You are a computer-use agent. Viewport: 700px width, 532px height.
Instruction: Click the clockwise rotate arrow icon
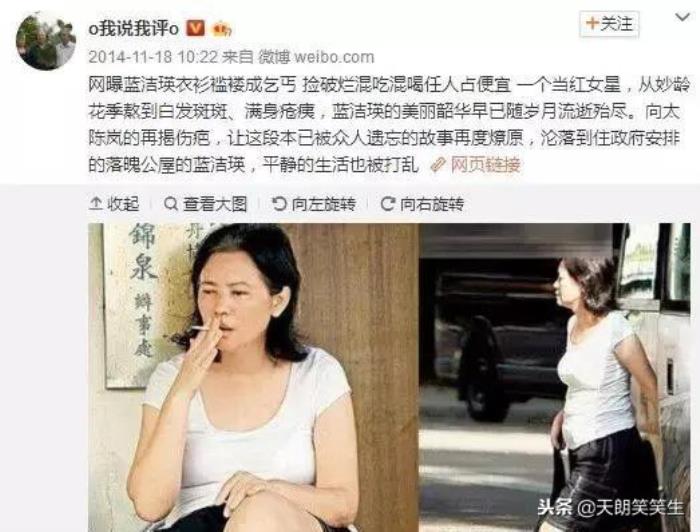tap(388, 204)
